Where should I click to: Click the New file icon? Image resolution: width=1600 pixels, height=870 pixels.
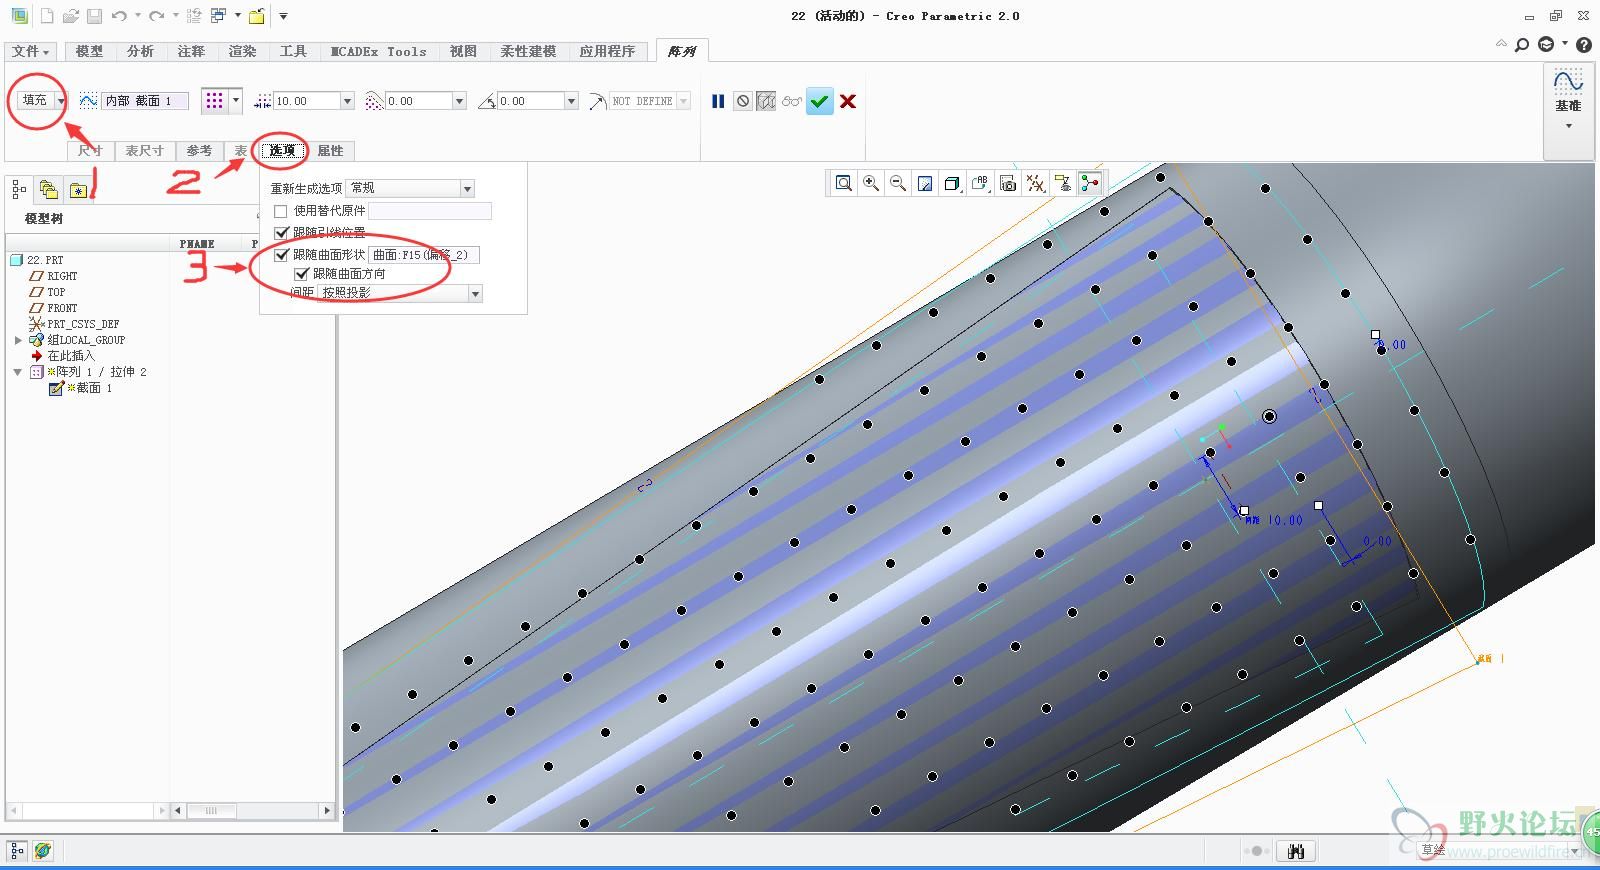[x=47, y=16]
